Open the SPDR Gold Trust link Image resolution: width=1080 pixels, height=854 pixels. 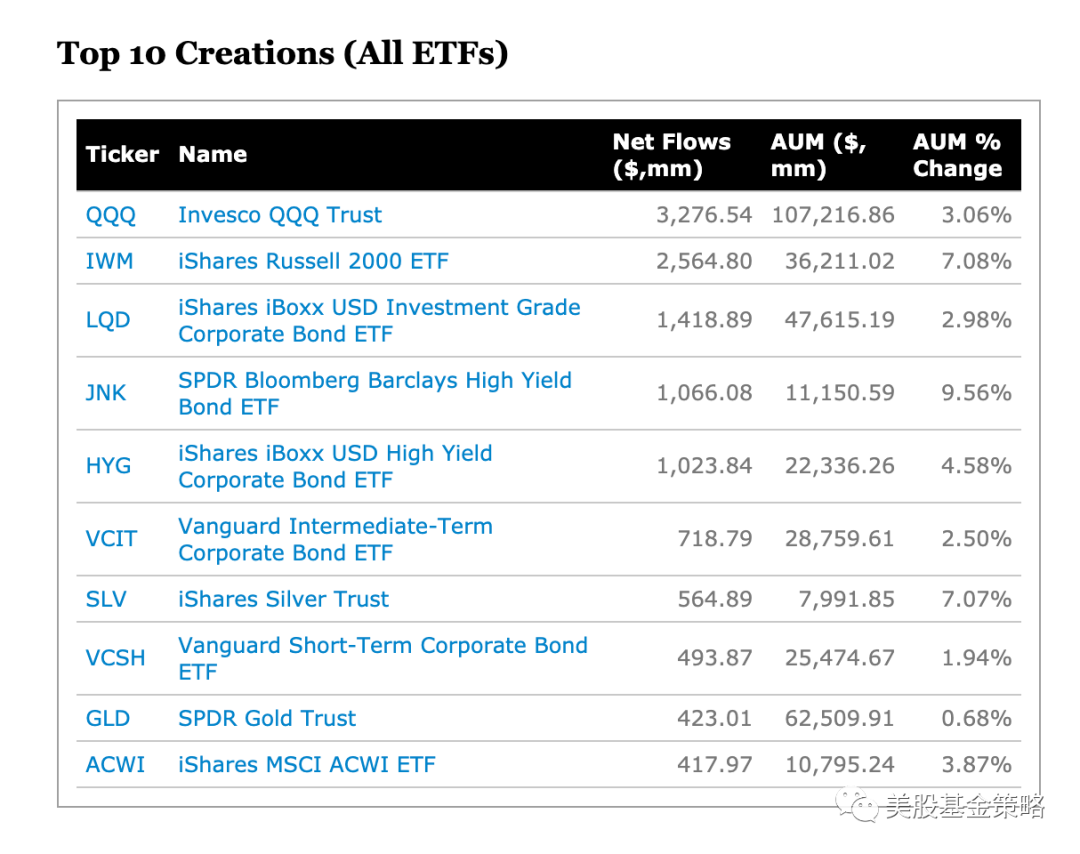coord(267,719)
